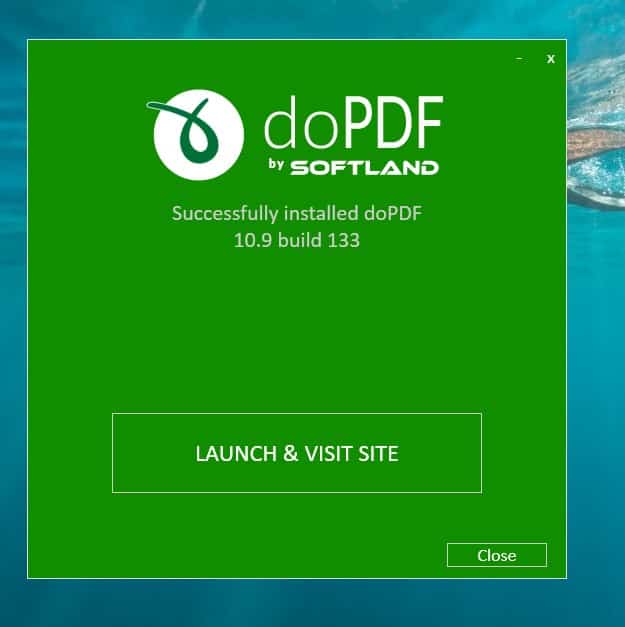Image resolution: width=625 pixels, height=627 pixels.
Task: Click the round doPDF loop logo
Action: 196,135
